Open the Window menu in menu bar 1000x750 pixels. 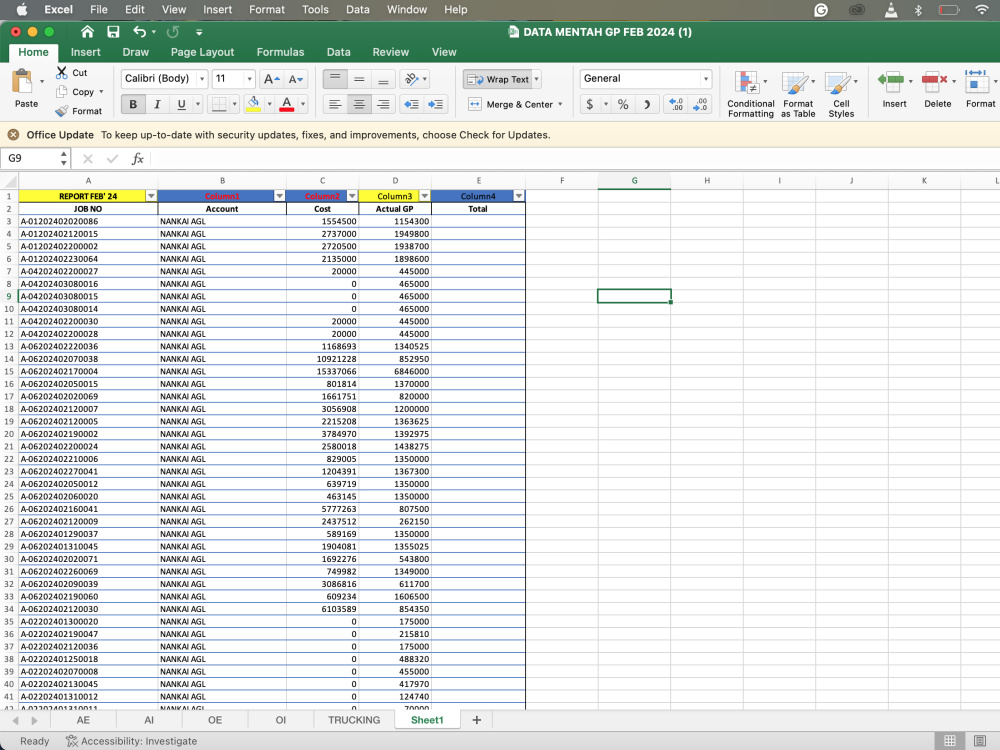(407, 10)
